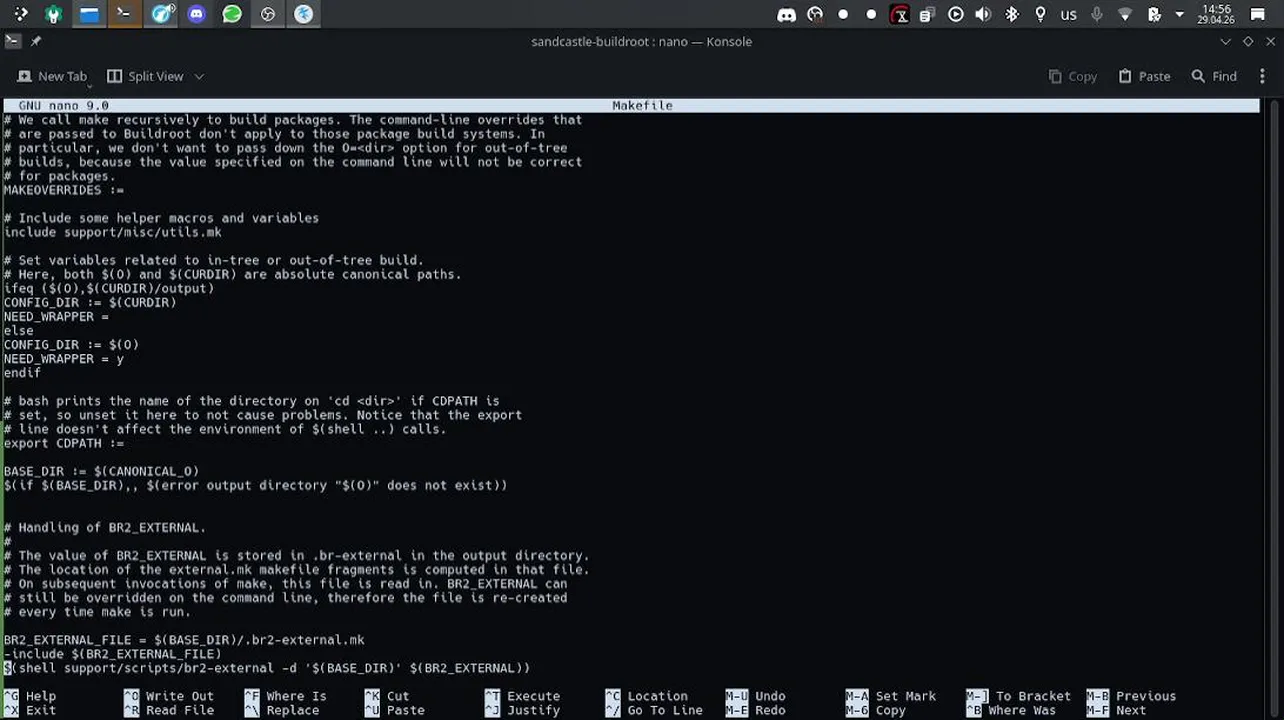This screenshot has height=720, width=1284.
Task: Click the OBS system tray icon
Action: coord(815,15)
